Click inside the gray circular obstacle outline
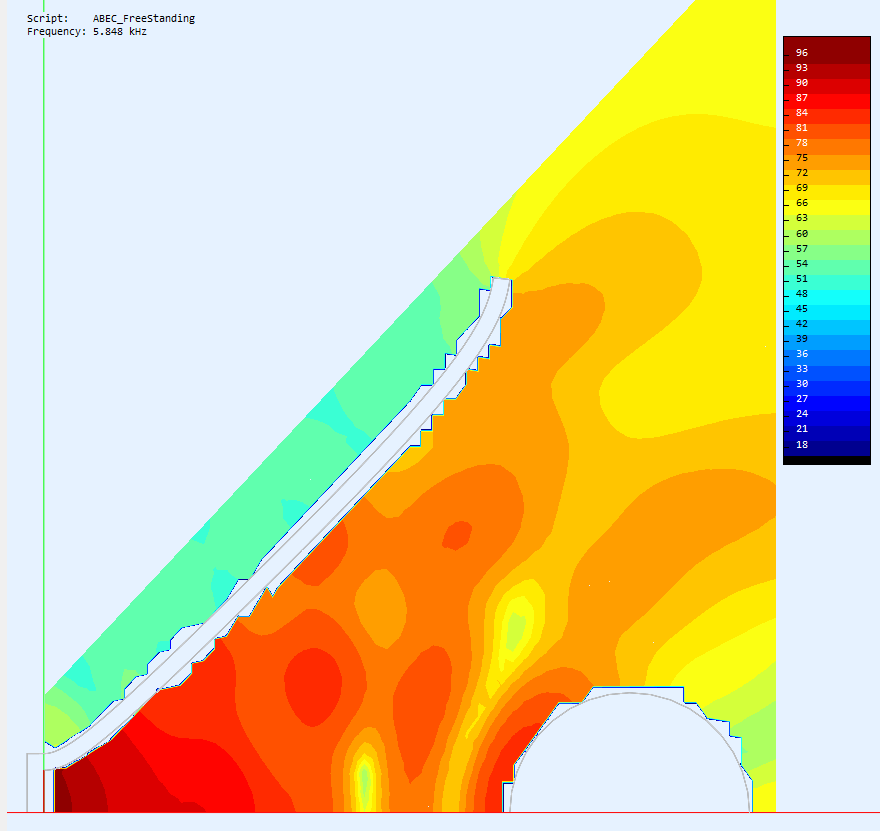Screen dimensions: 880x831 [630, 752]
